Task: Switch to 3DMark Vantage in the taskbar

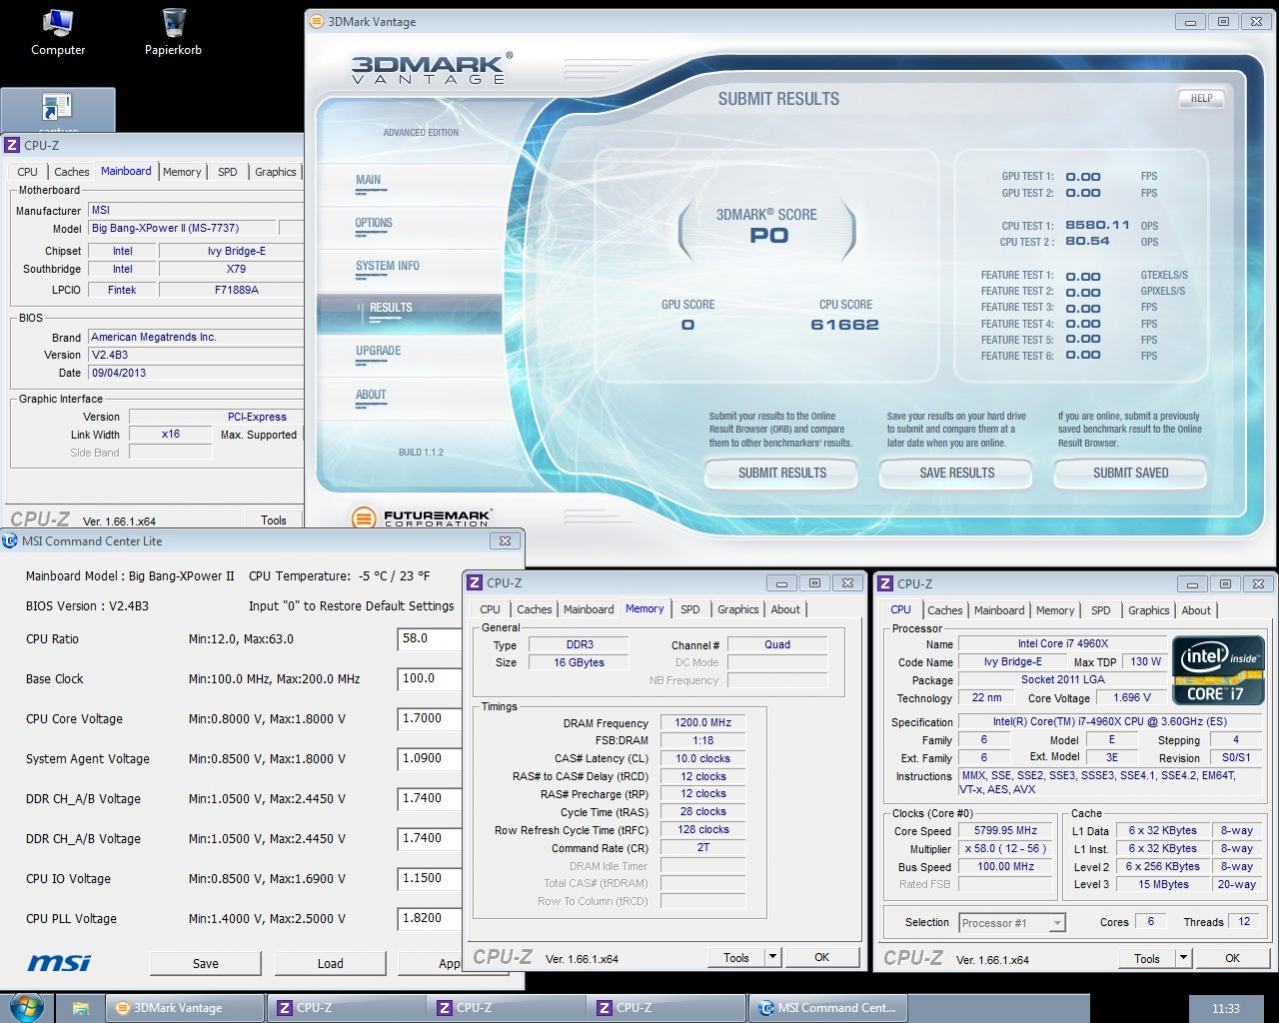Action: coord(185,1008)
